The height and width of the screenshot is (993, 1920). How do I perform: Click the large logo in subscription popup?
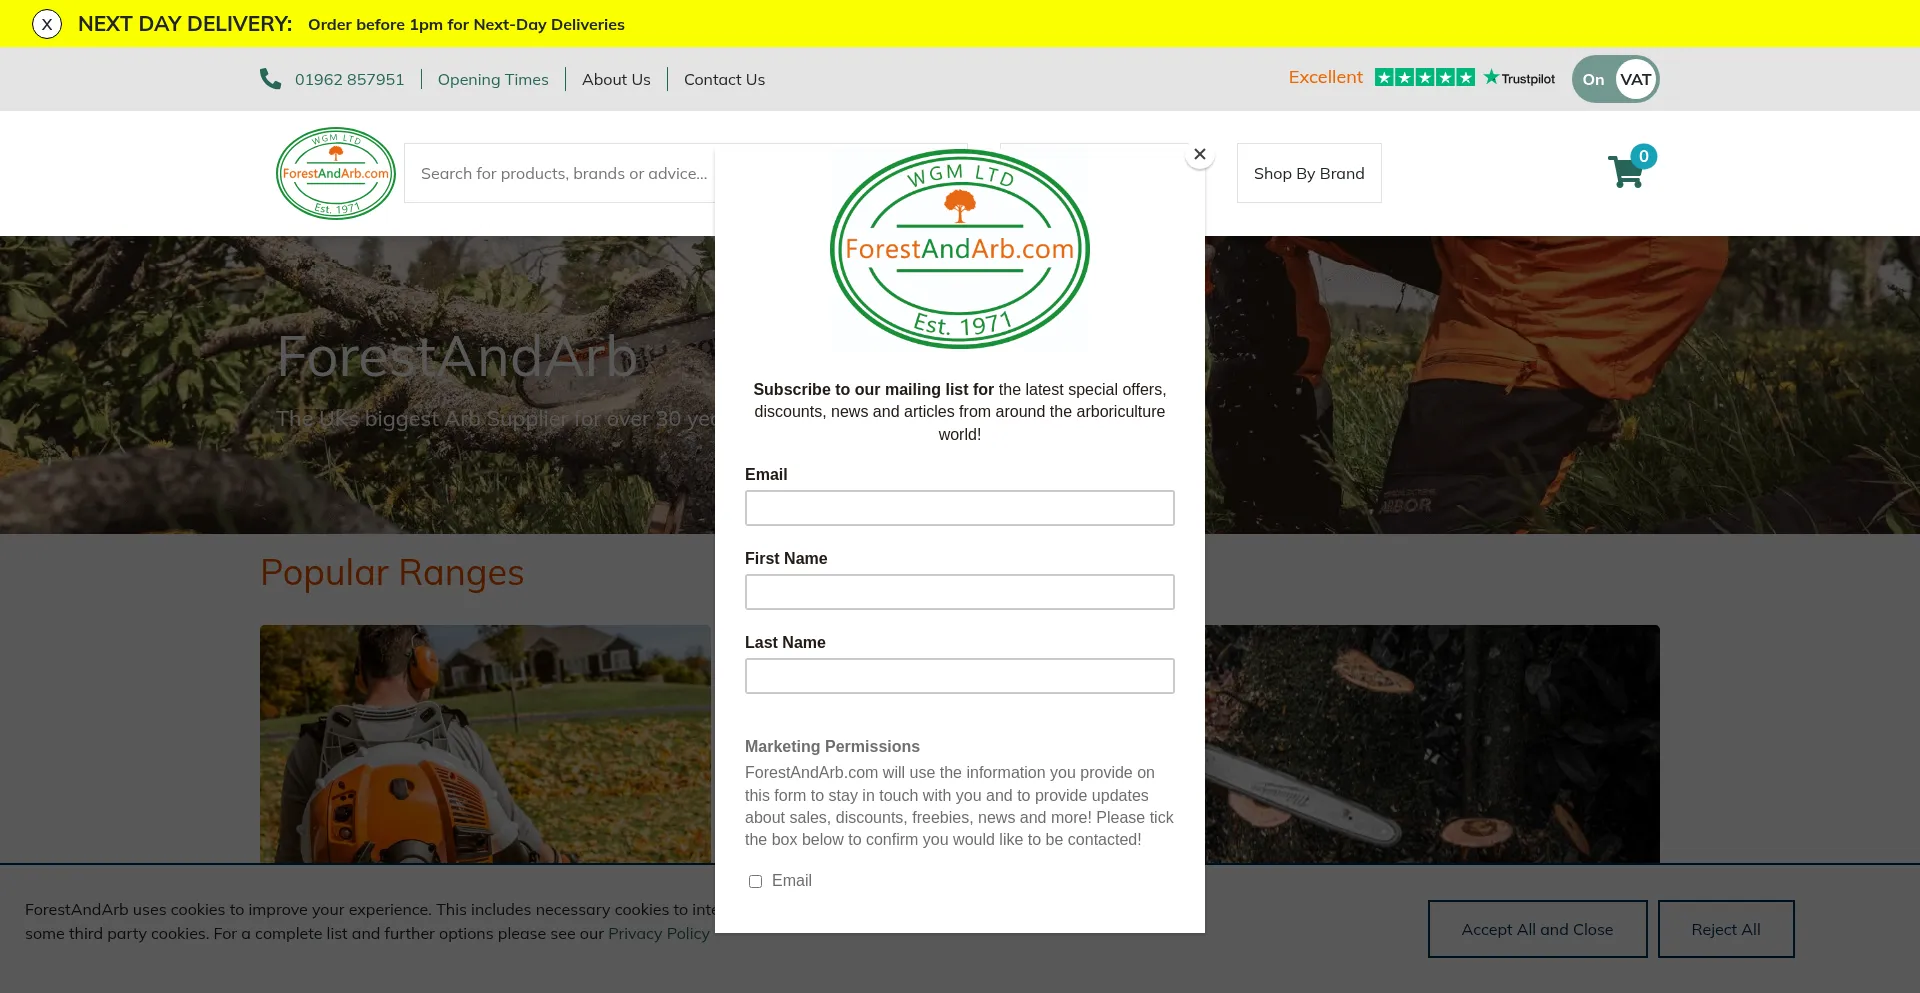[x=959, y=249]
